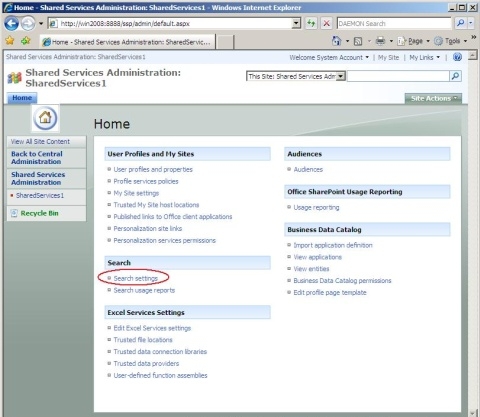Open the Search settings link
This screenshot has width=480, height=417.
click(x=136, y=278)
